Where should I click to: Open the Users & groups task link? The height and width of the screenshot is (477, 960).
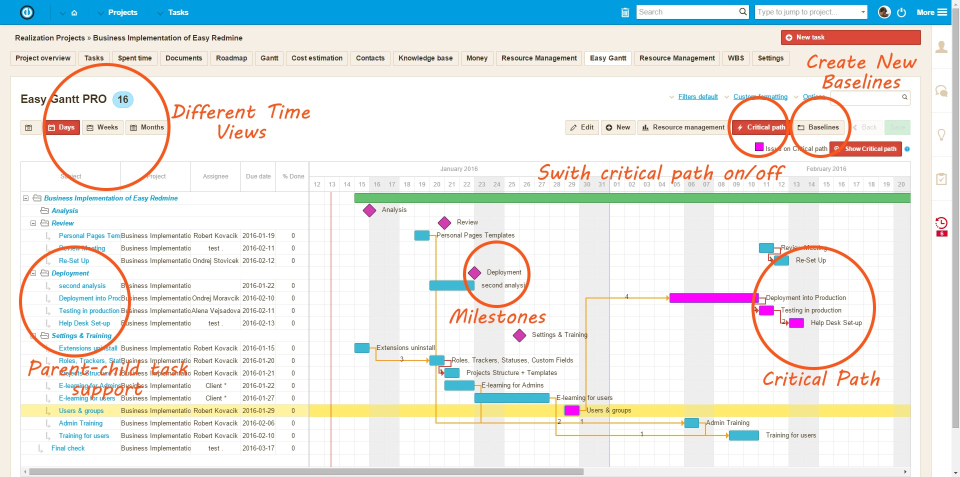click(x=81, y=411)
